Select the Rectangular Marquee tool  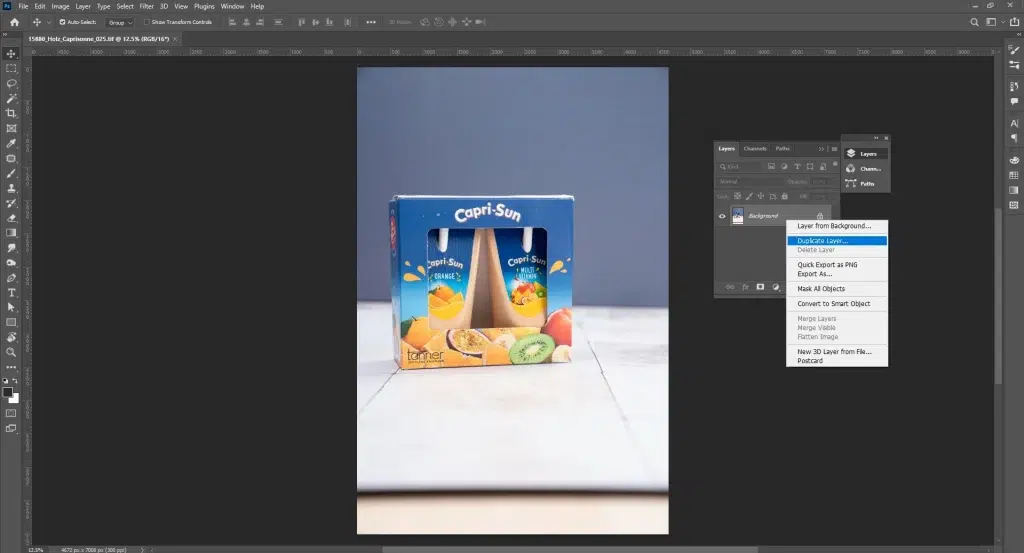(11, 69)
